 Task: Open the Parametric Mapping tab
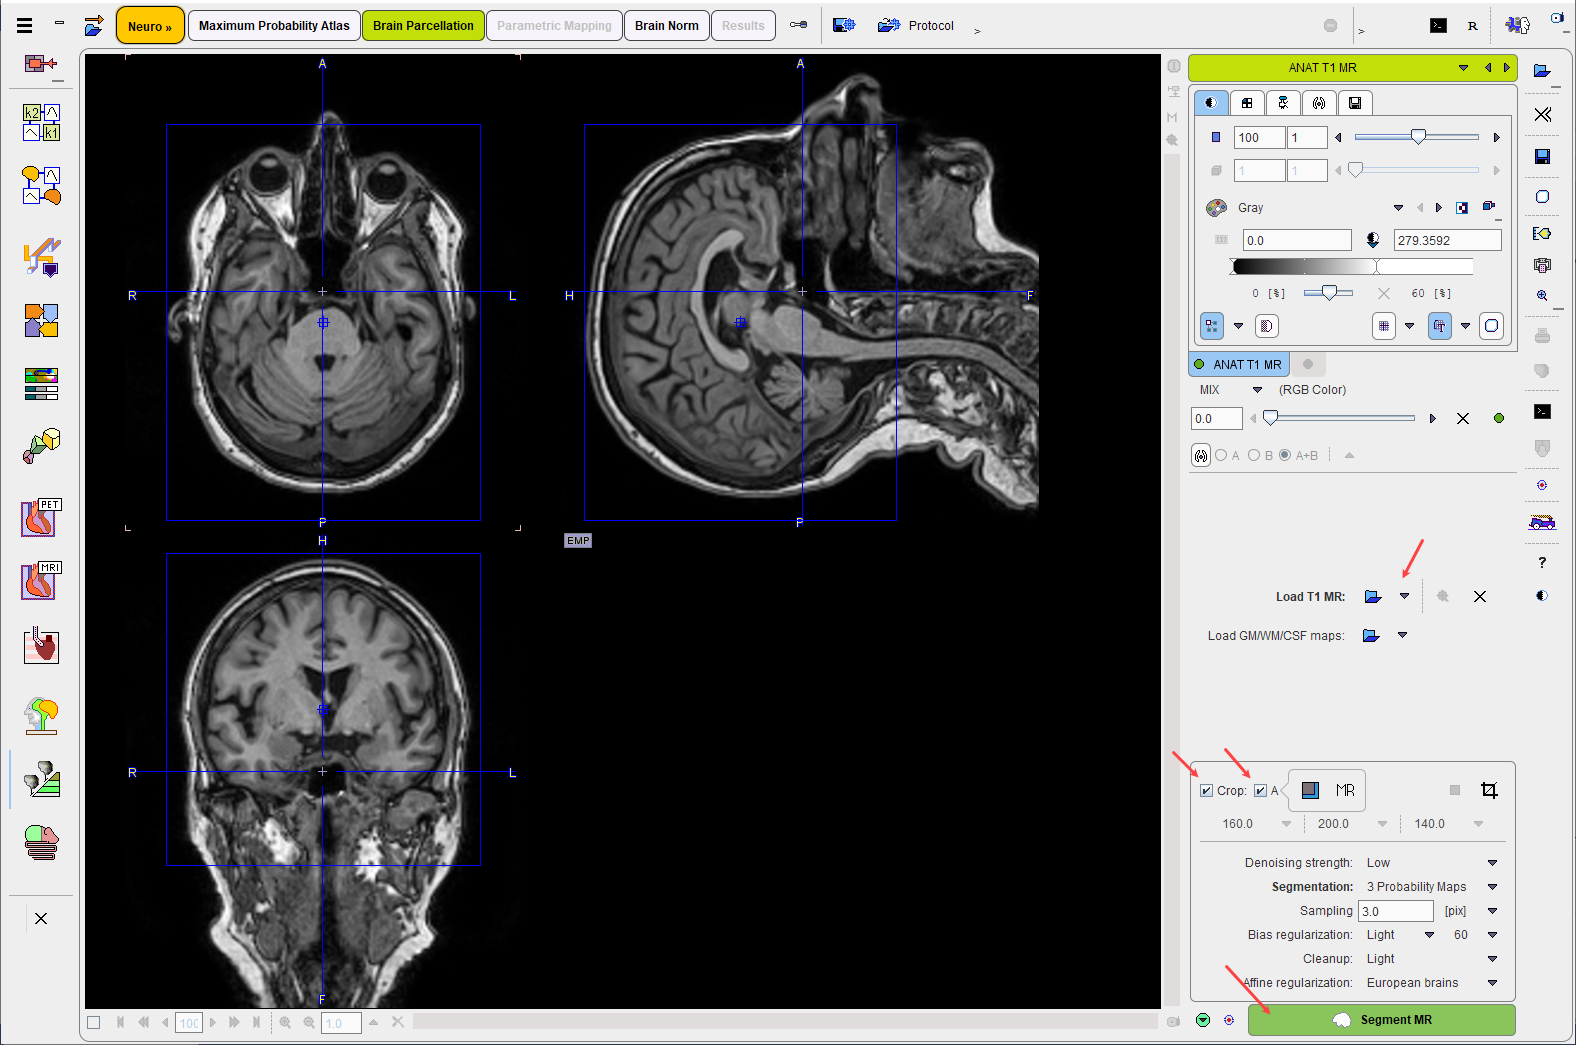554,26
